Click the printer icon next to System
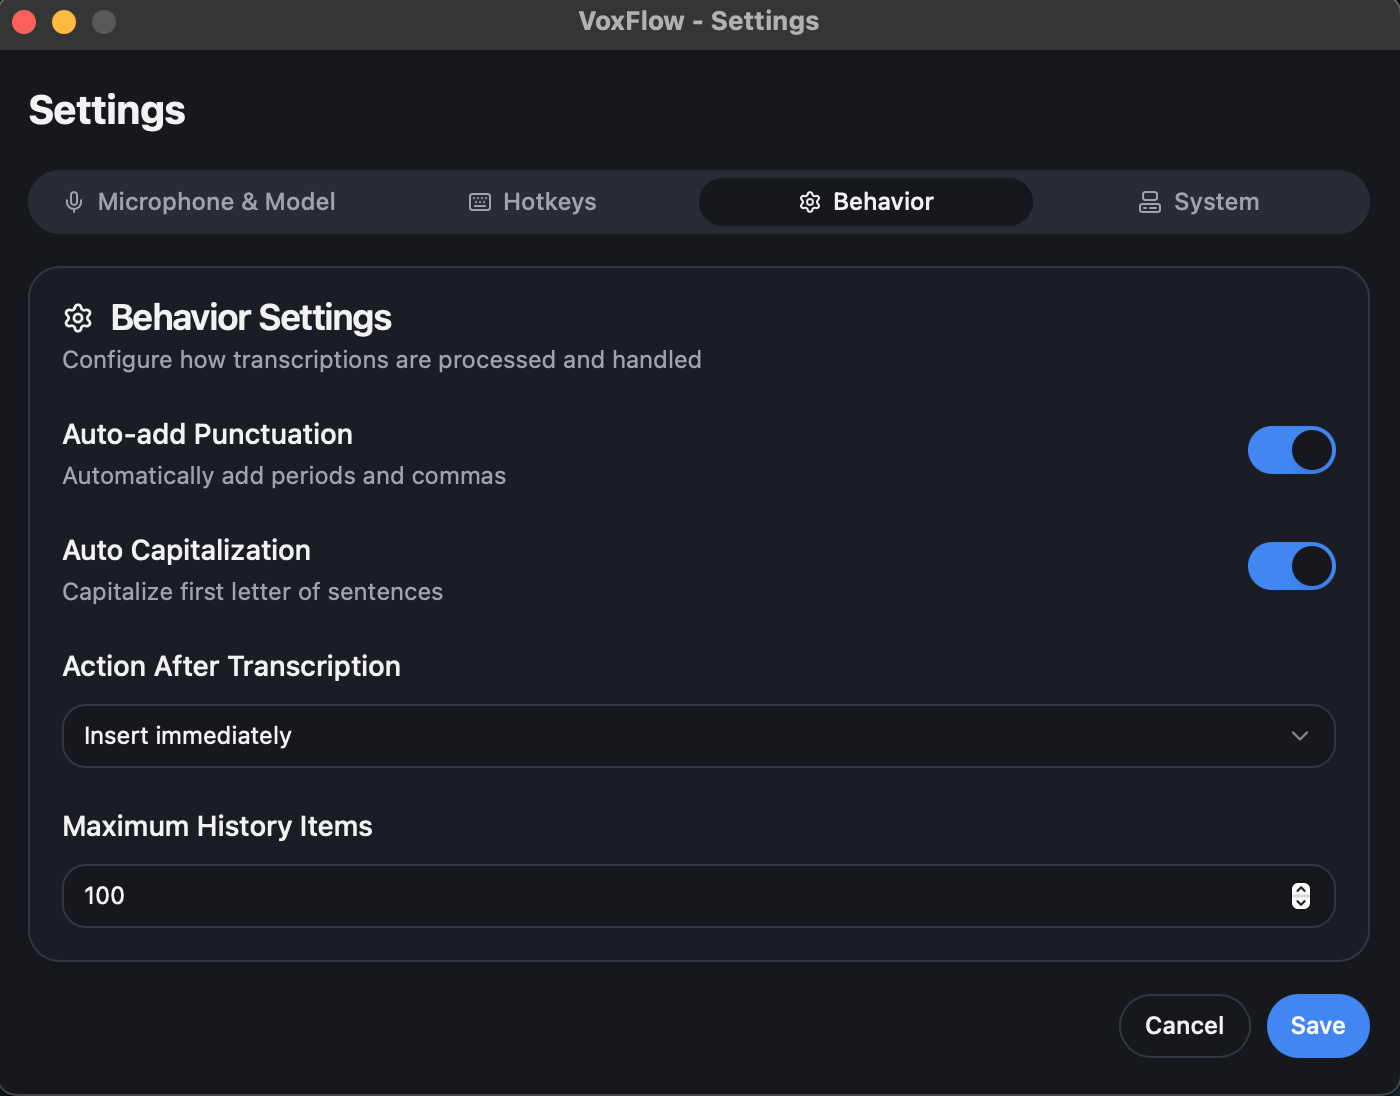Viewport: 1400px width, 1096px height. [x=1149, y=201]
